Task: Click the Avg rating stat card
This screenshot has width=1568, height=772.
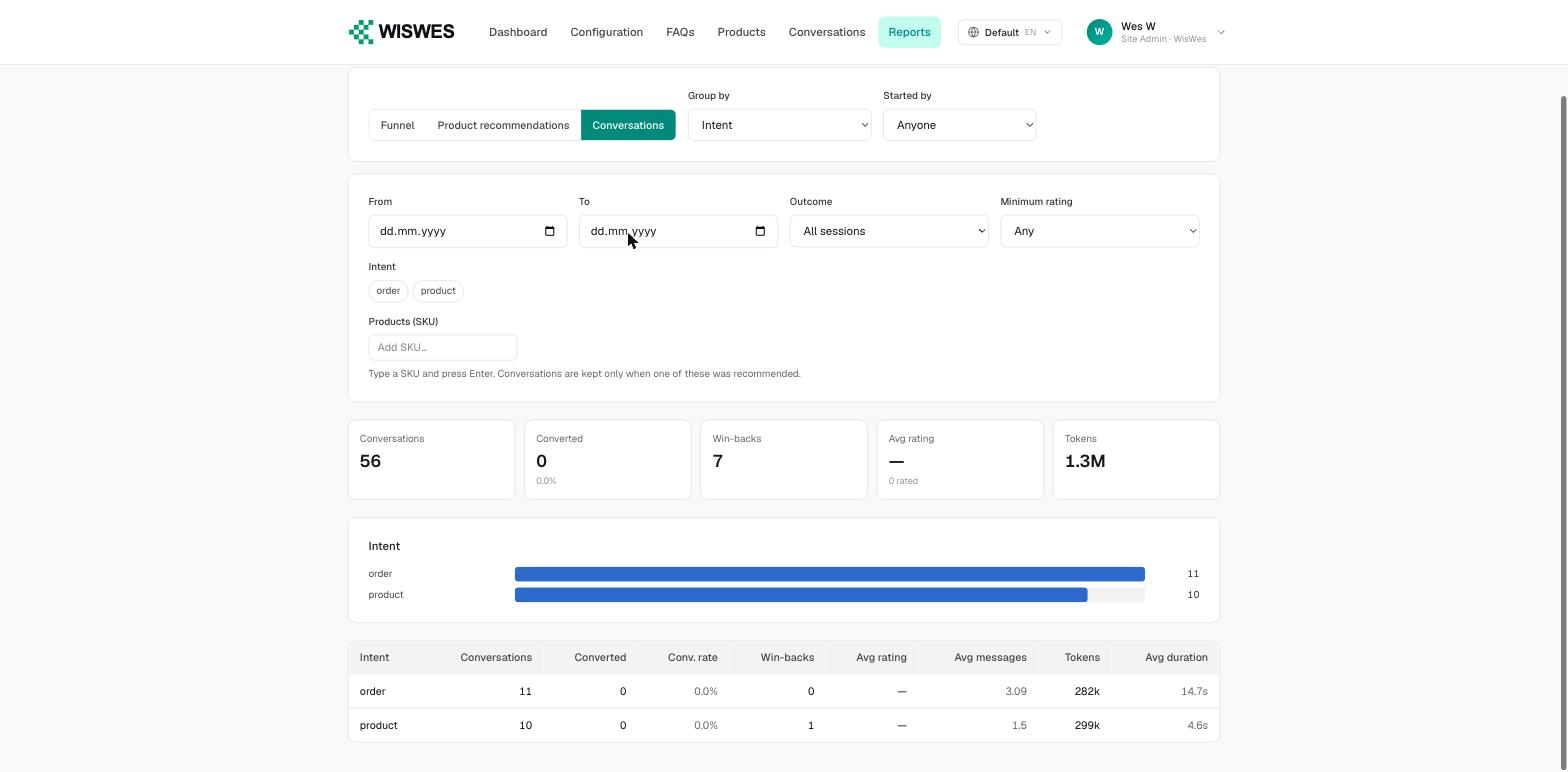Action: pyautogui.click(x=960, y=460)
